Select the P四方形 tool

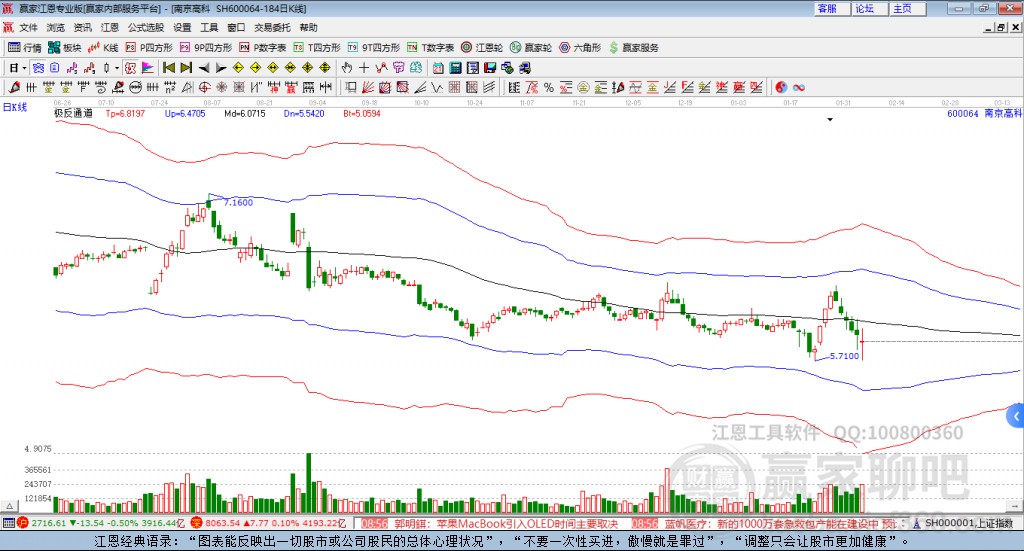click(x=149, y=47)
